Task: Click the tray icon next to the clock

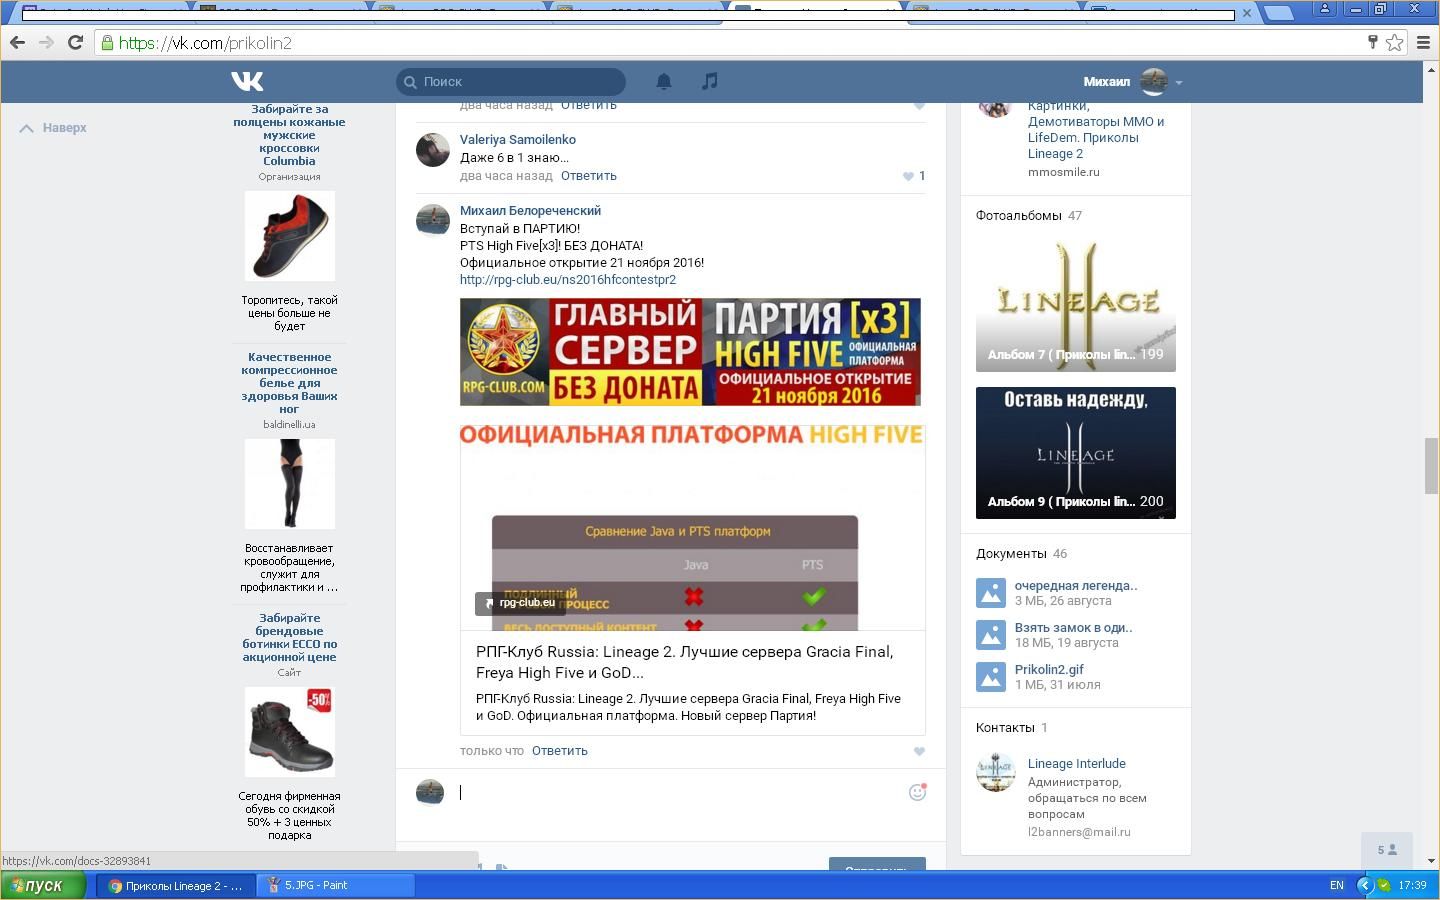Action: (x=1383, y=885)
